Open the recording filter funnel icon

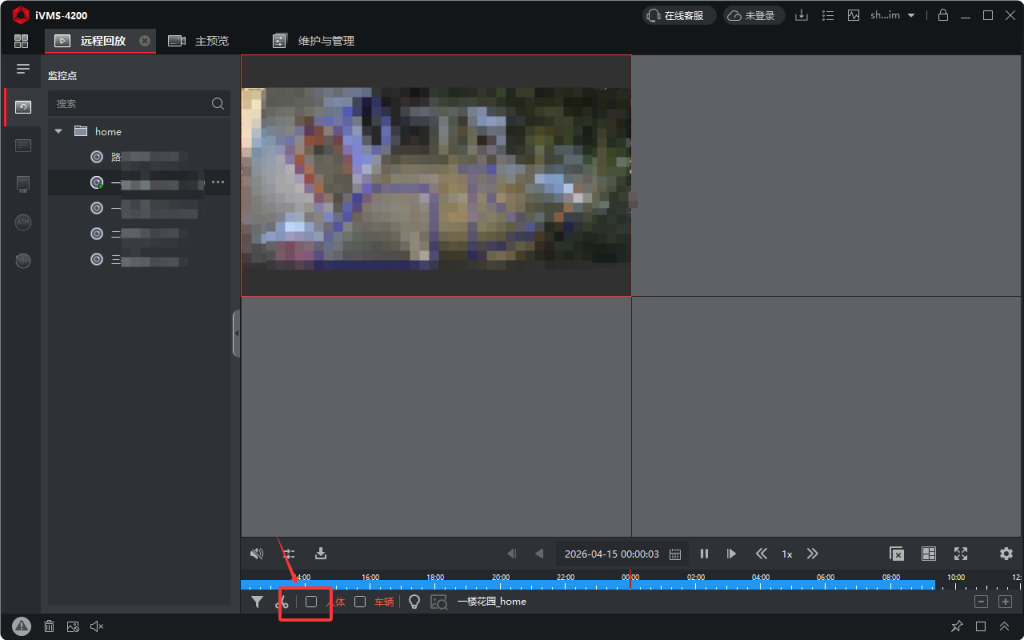[257, 601]
